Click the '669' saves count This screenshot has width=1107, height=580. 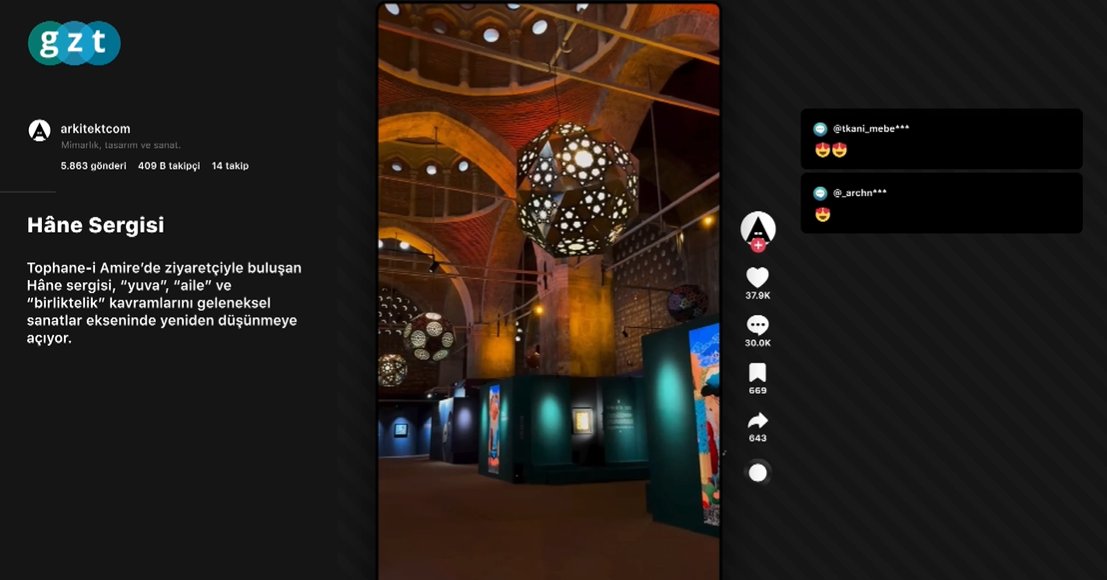(758, 390)
